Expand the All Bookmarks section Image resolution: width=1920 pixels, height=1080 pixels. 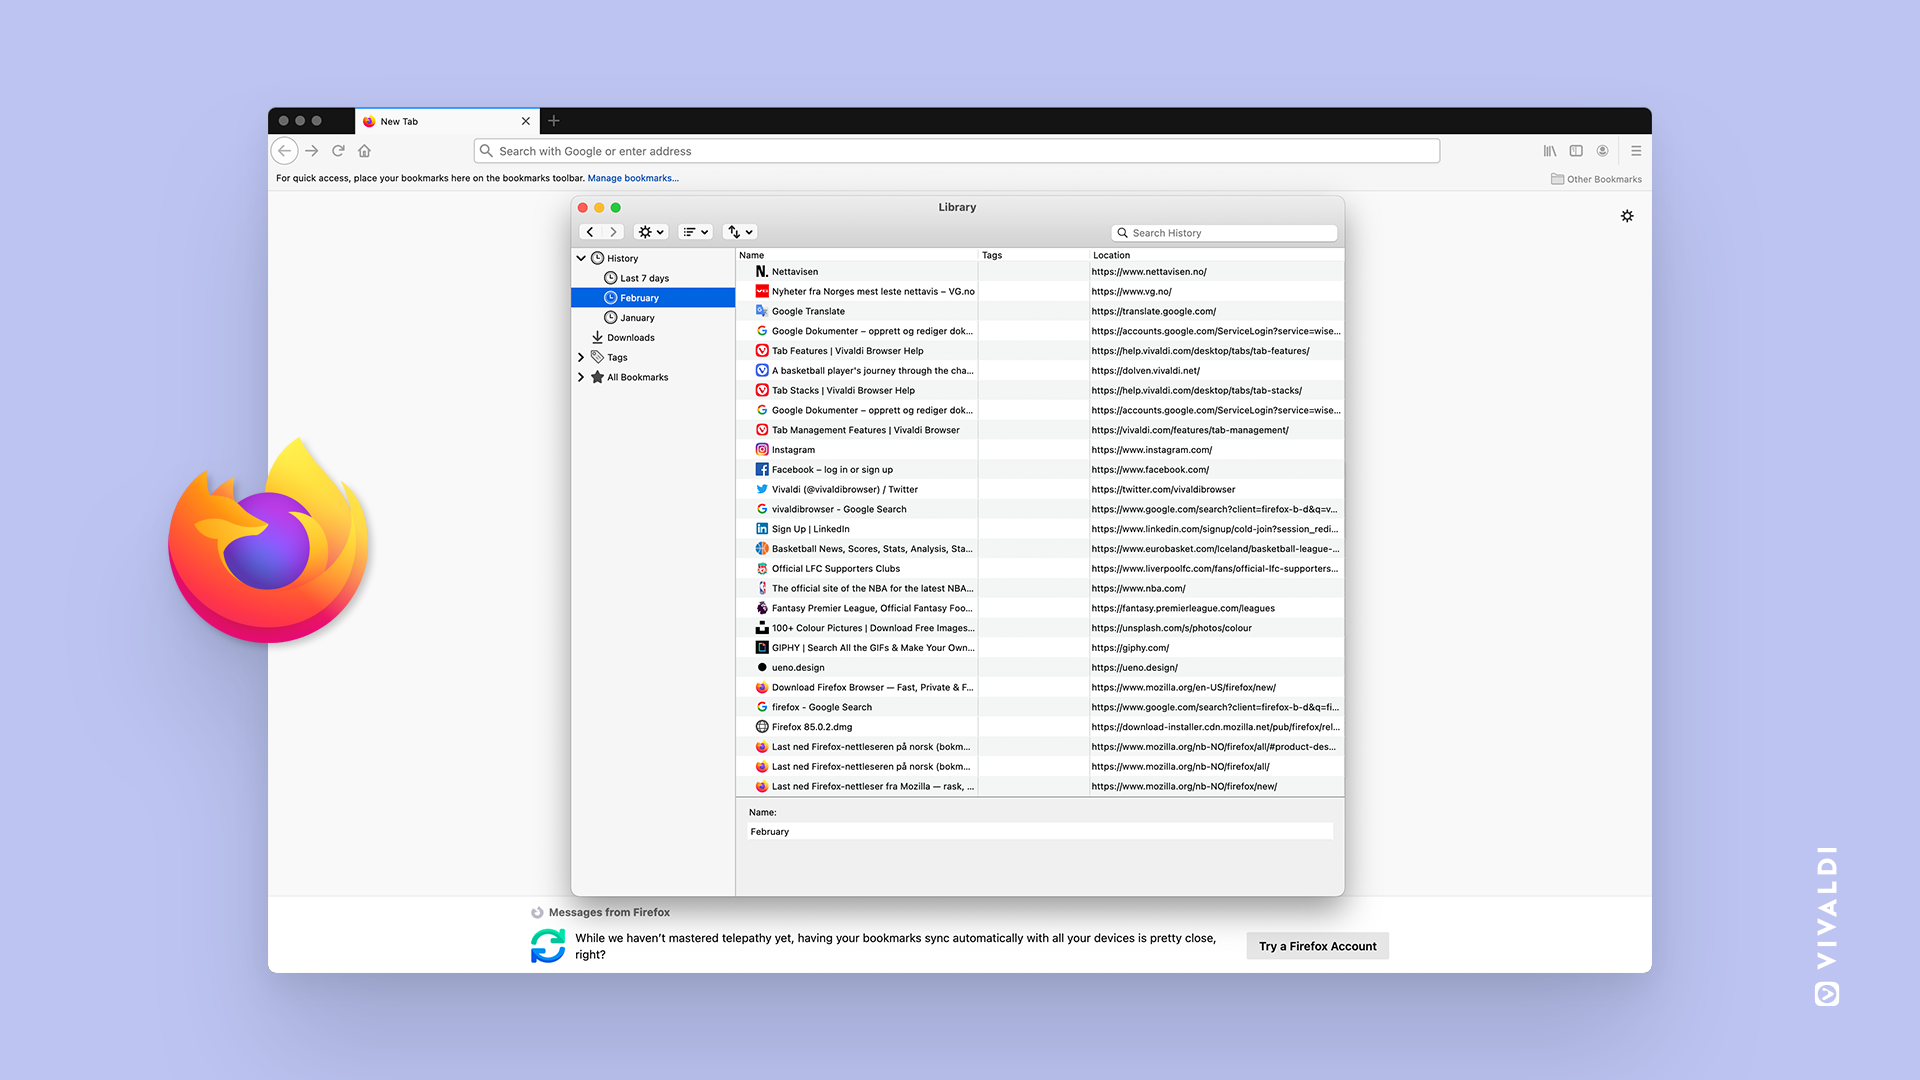[x=580, y=377]
